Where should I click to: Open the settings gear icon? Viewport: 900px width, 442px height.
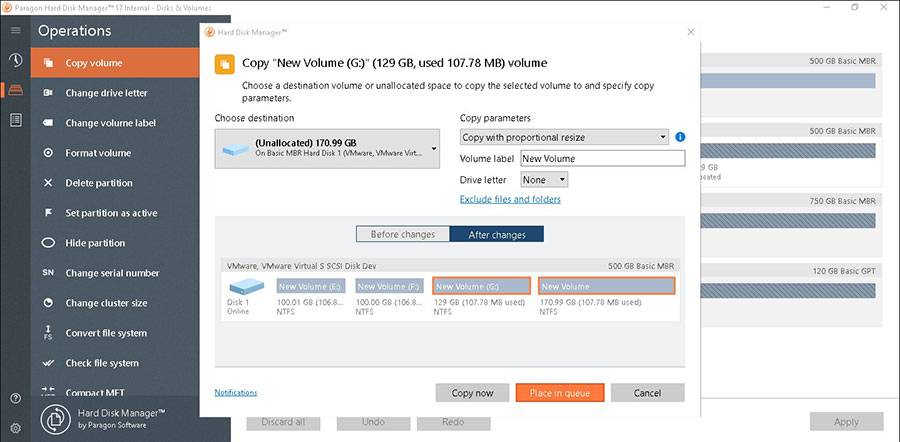click(15, 428)
